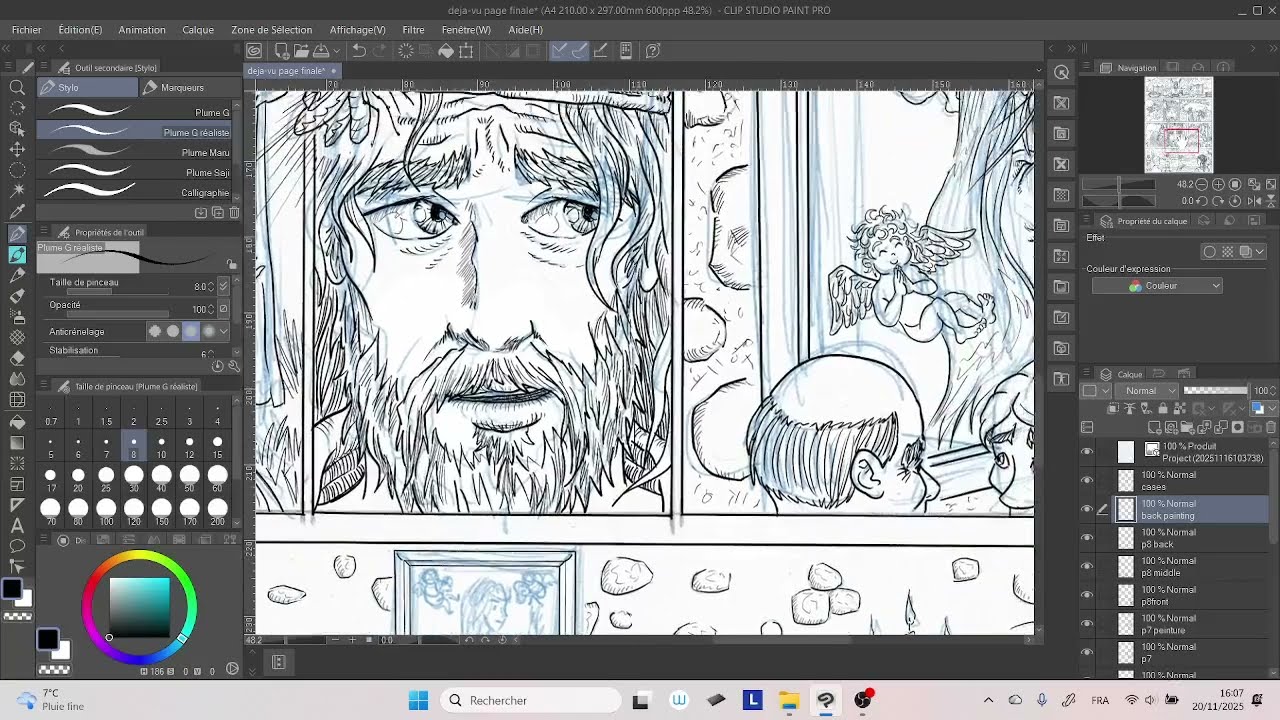Expand Anticrénelage options arrow
This screenshot has width=1280, height=720.
point(224,331)
